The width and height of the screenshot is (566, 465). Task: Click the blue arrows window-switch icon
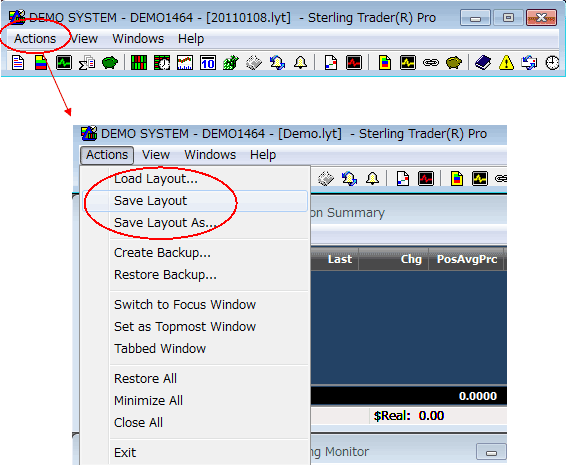tap(529, 63)
